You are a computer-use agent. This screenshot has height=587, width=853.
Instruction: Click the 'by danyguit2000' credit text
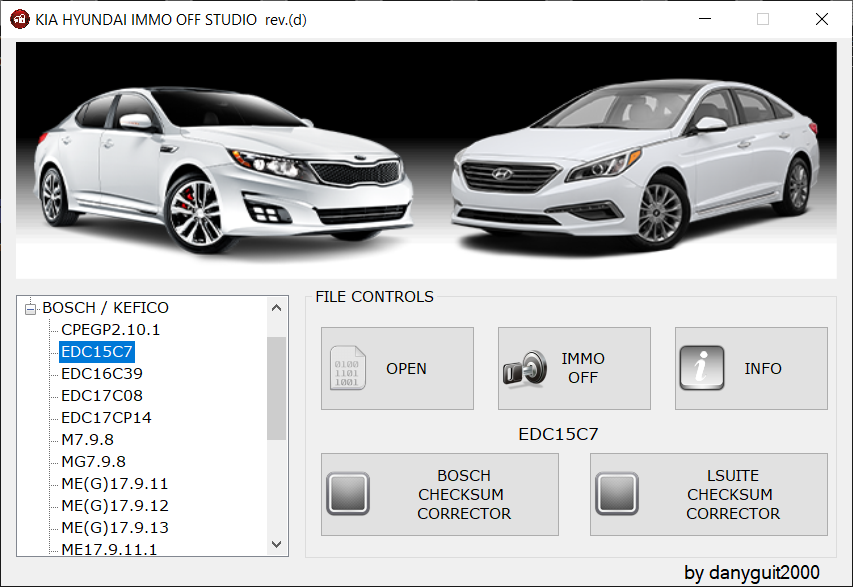click(x=752, y=572)
